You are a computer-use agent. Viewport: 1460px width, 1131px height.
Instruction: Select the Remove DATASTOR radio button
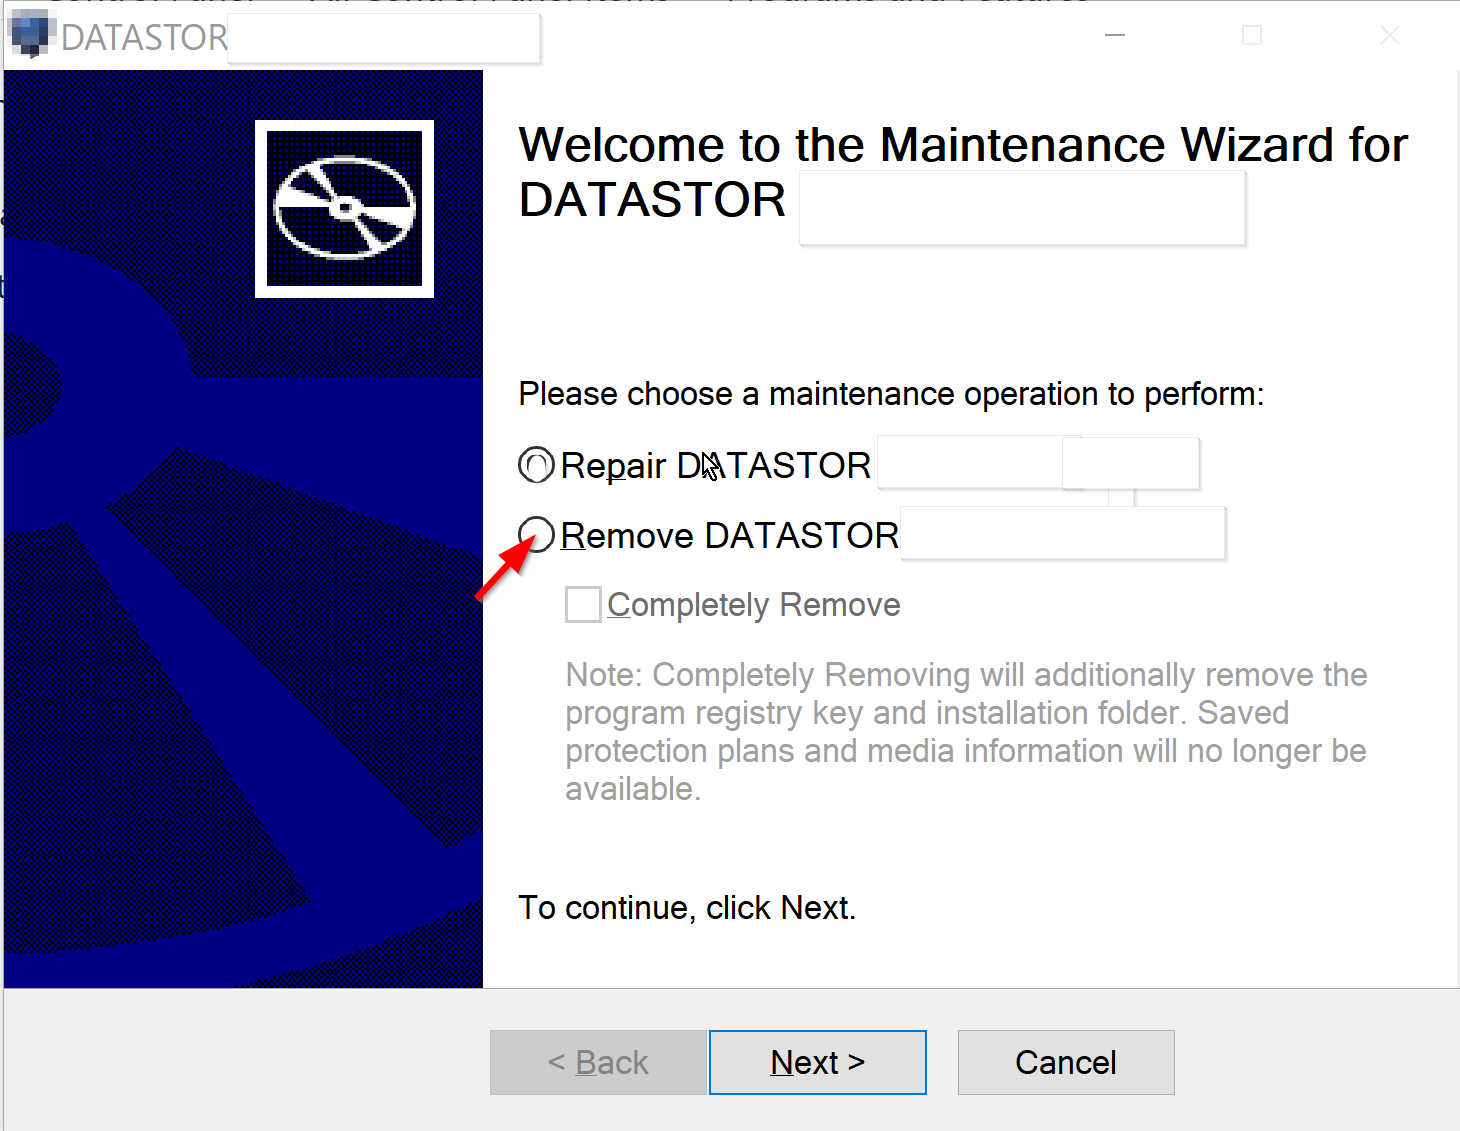pos(536,535)
